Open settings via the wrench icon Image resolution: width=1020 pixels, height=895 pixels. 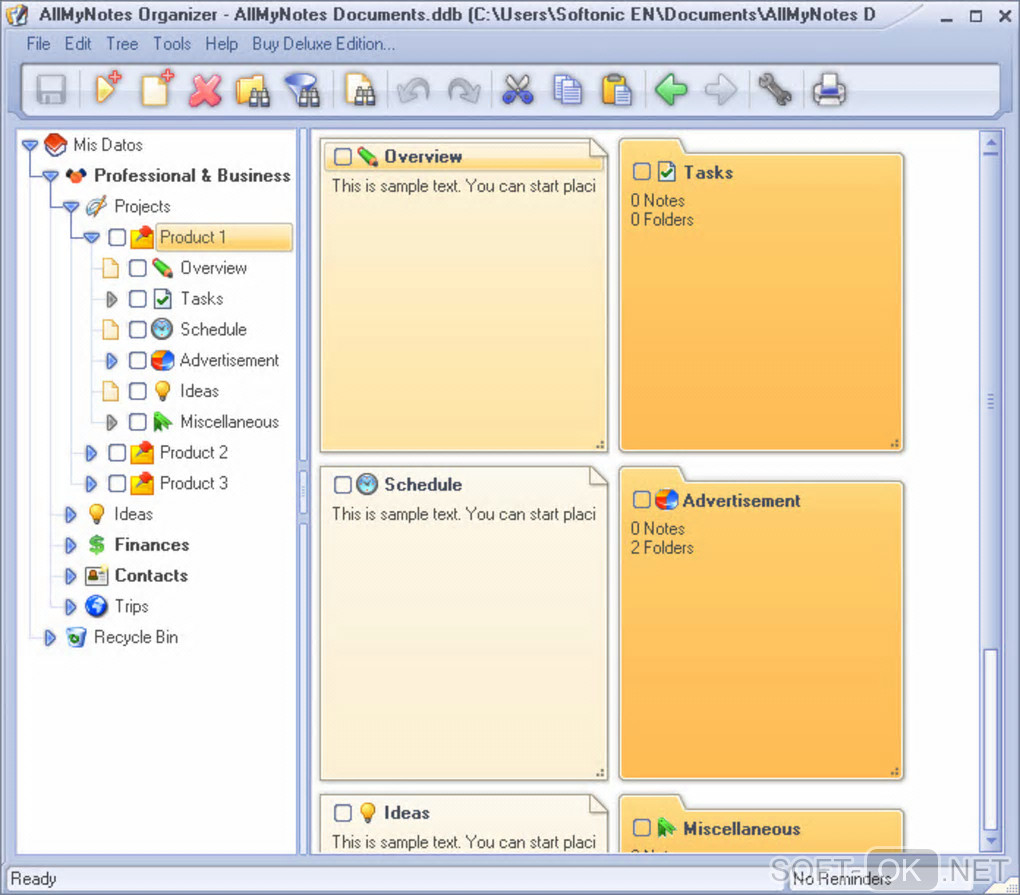pyautogui.click(x=775, y=89)
